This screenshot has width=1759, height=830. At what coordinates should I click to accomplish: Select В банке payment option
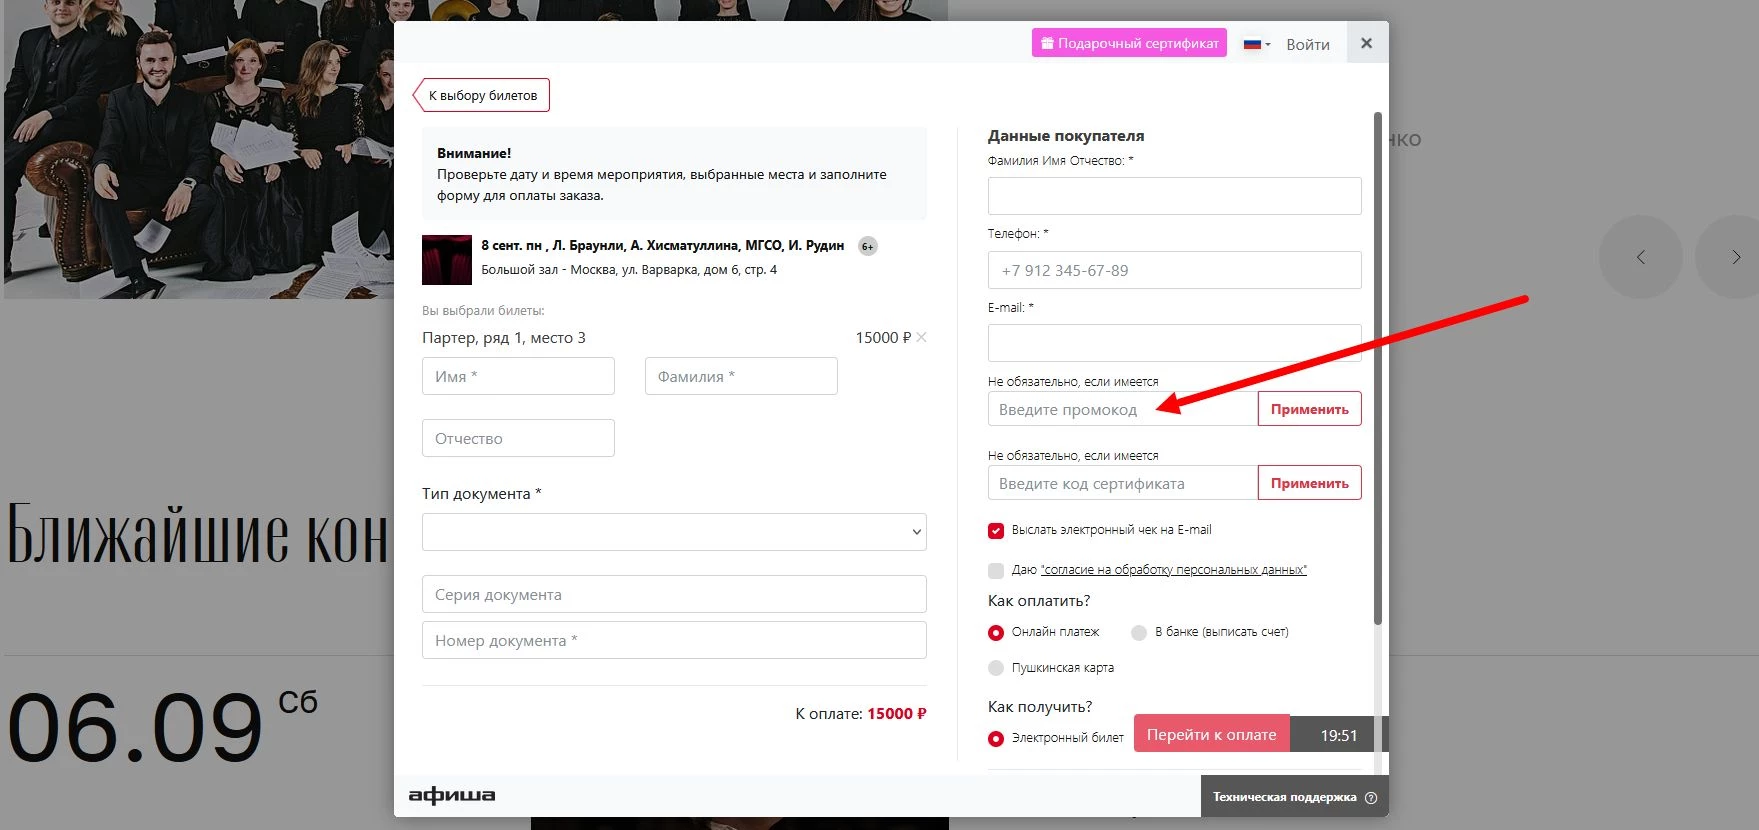(x=1139, y=632)
